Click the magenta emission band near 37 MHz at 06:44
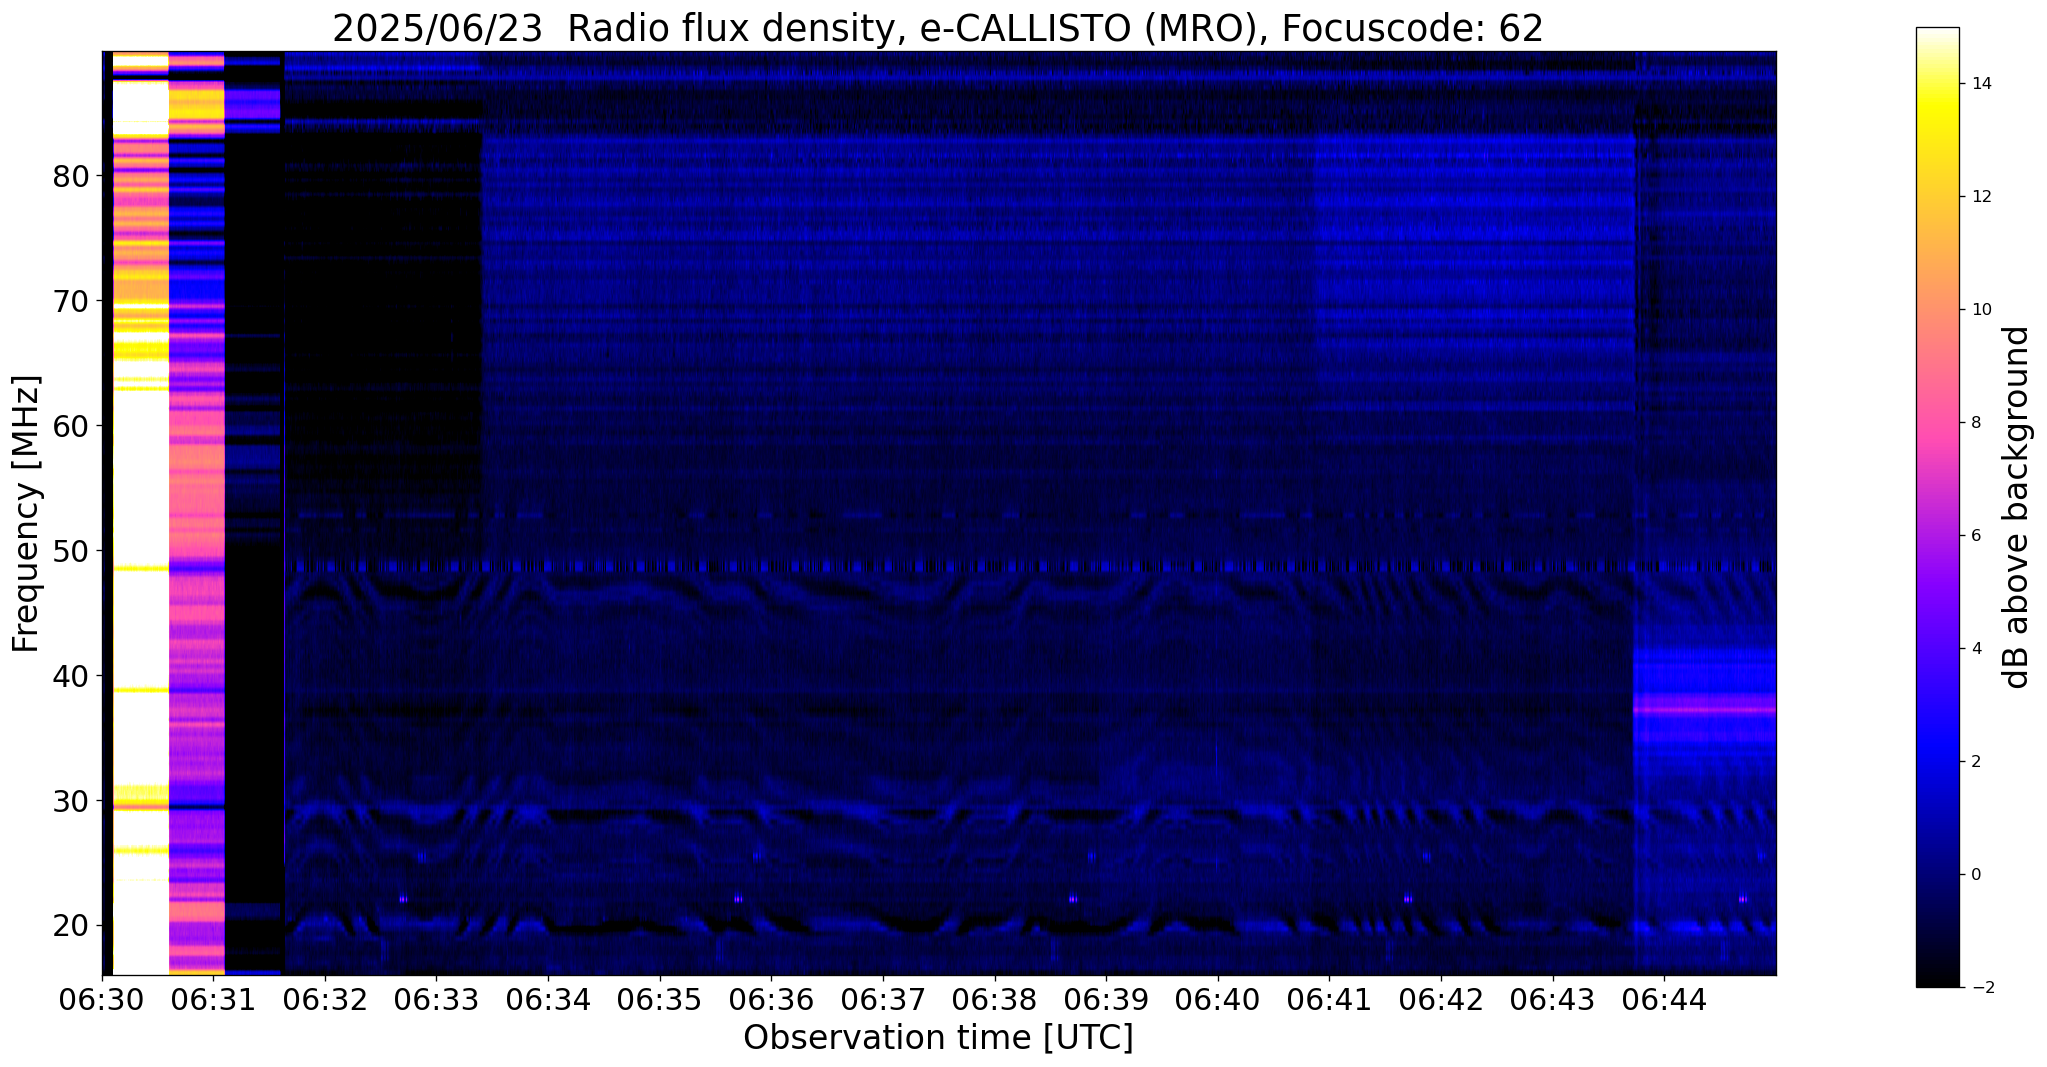 [x=1704, y=709]
